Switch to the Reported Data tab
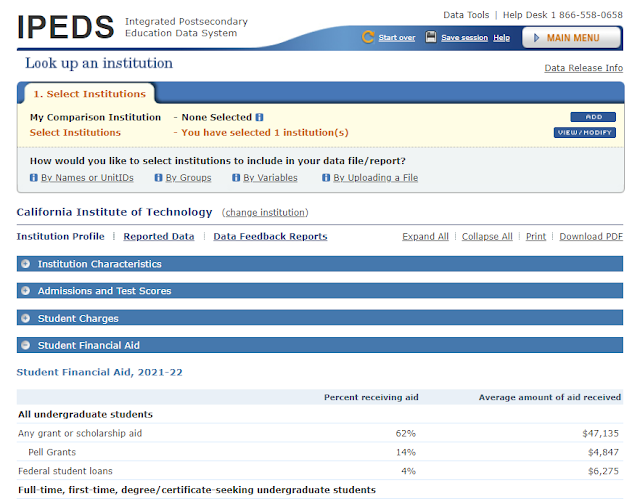Screen dimensions: 640x499 click(158, 237)
